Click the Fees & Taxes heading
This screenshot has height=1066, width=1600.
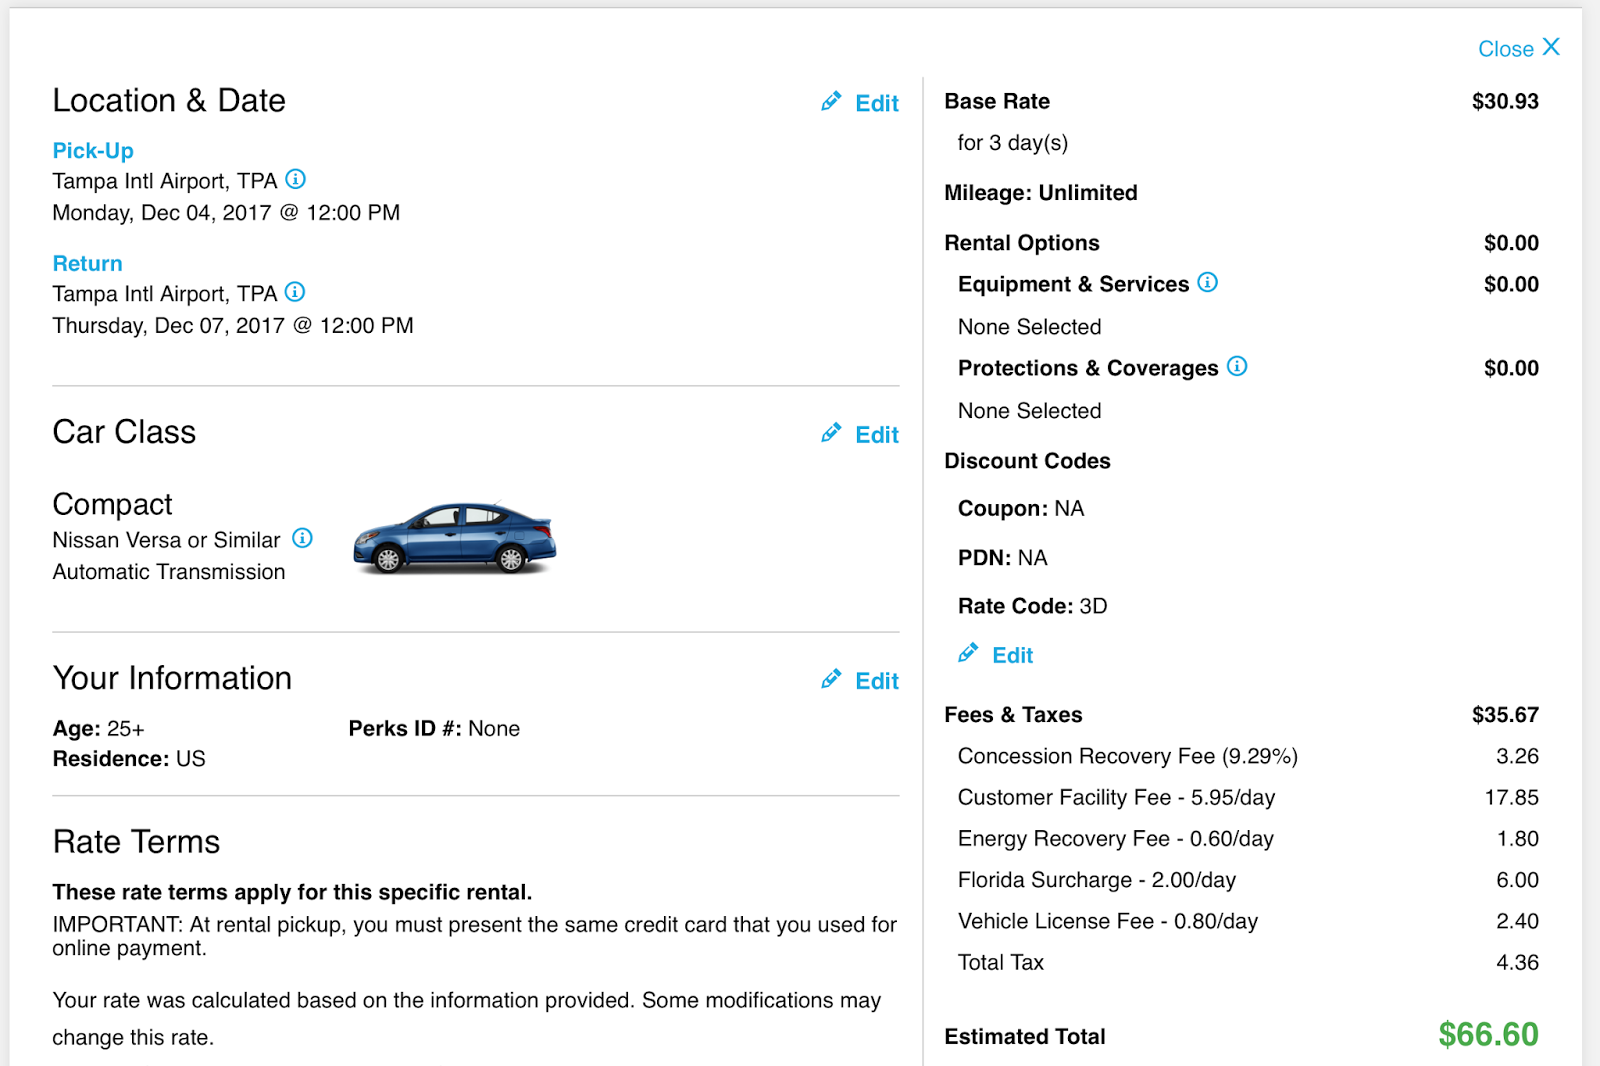pyautogui.click(x=1013, y=715)
